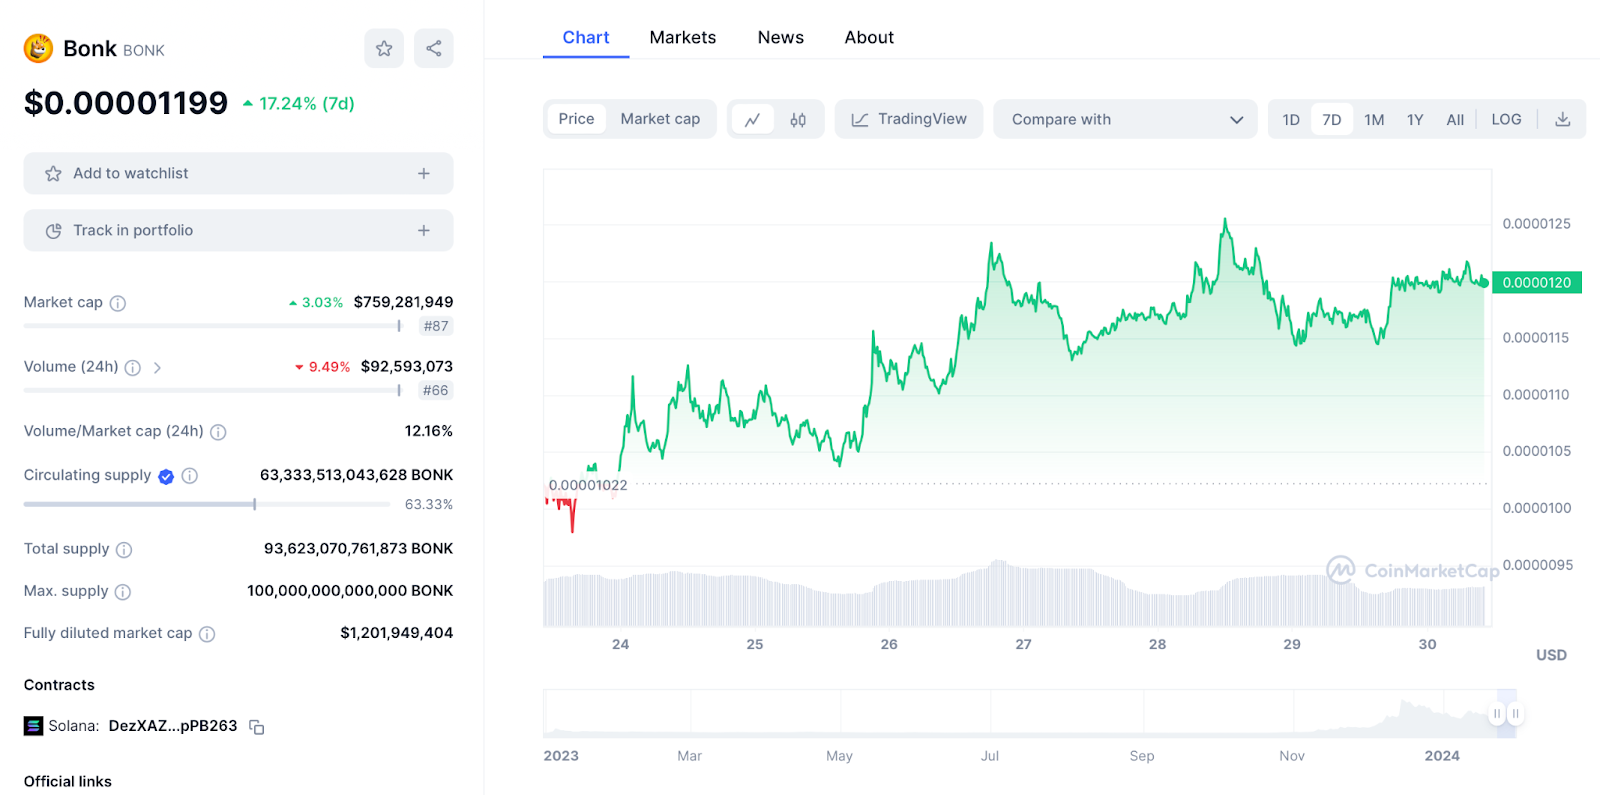Open the Chart tab
The width and height of the screenshot is (1600, 795).
tap(586, 37)
